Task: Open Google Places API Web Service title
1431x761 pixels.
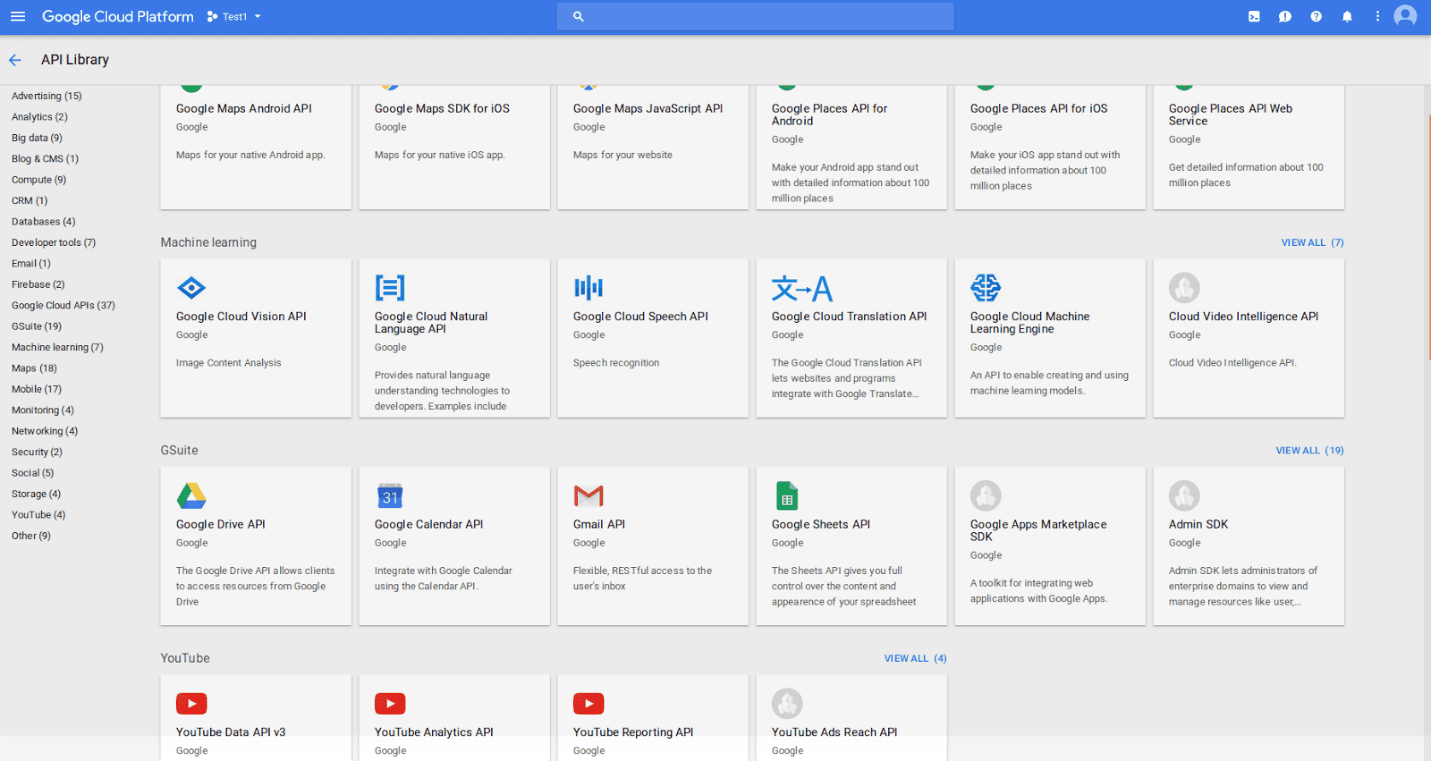Action: [1231, 115]
